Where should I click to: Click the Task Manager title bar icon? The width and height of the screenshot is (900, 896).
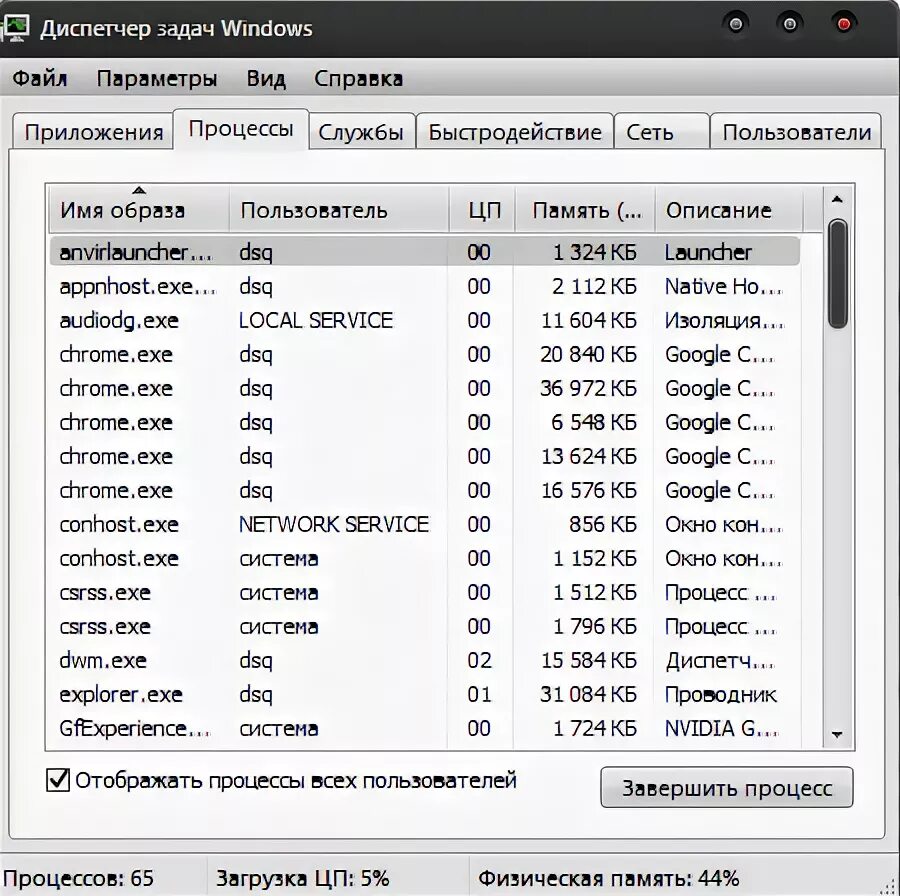pyautogui.click(x=15, y=28)
